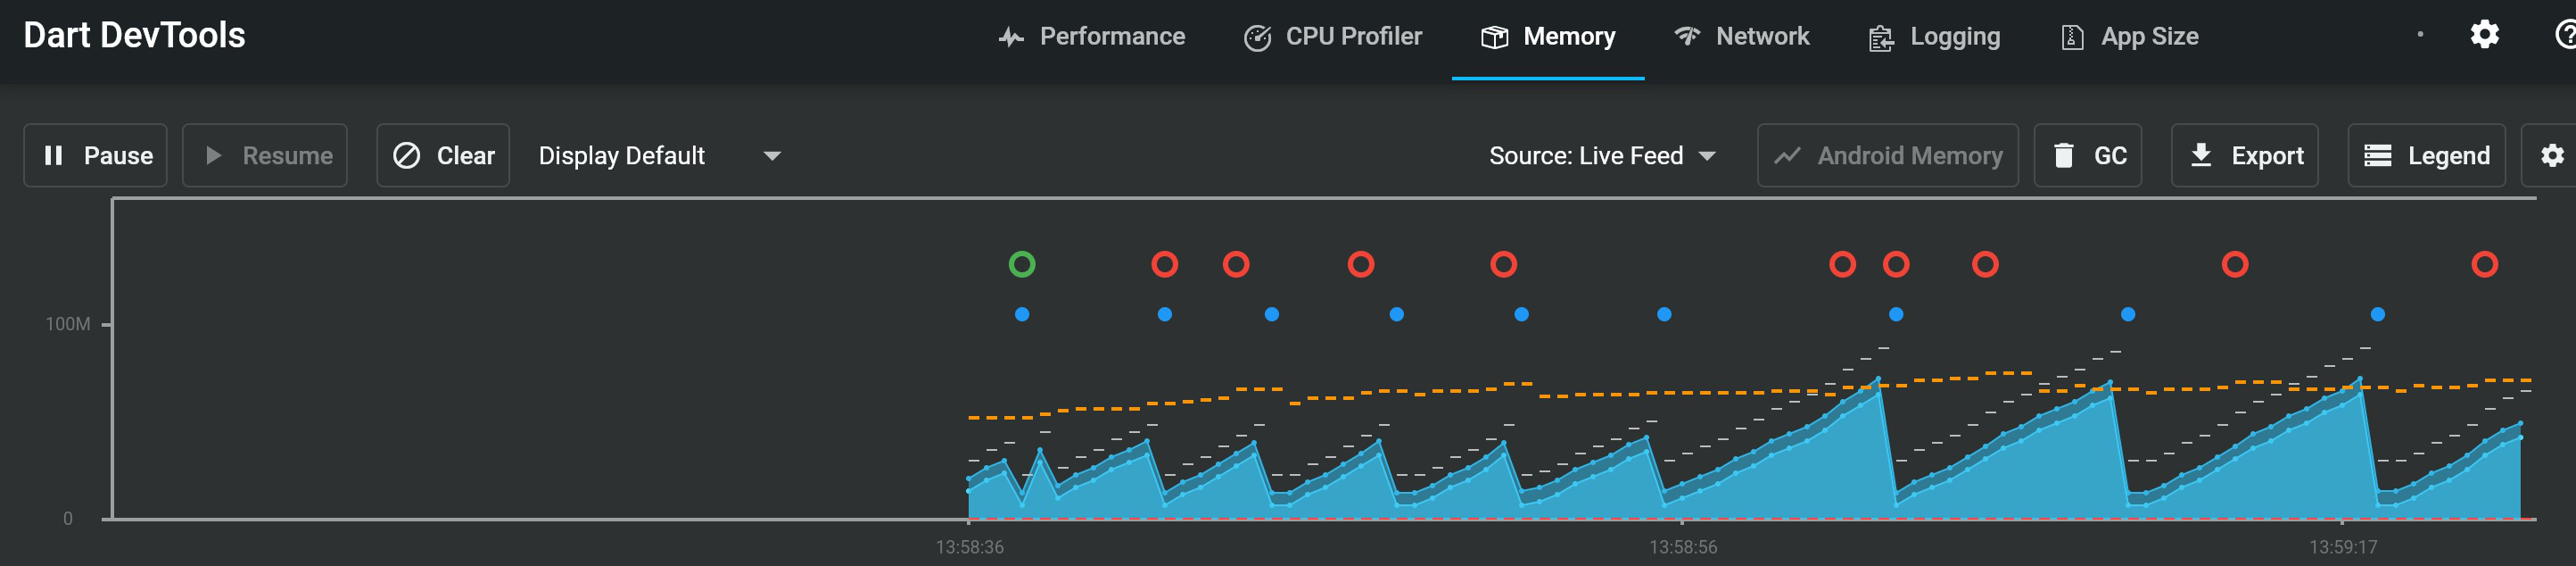
Task: Trigger garbage collection with the GC trash icon
Action: 2063,155
